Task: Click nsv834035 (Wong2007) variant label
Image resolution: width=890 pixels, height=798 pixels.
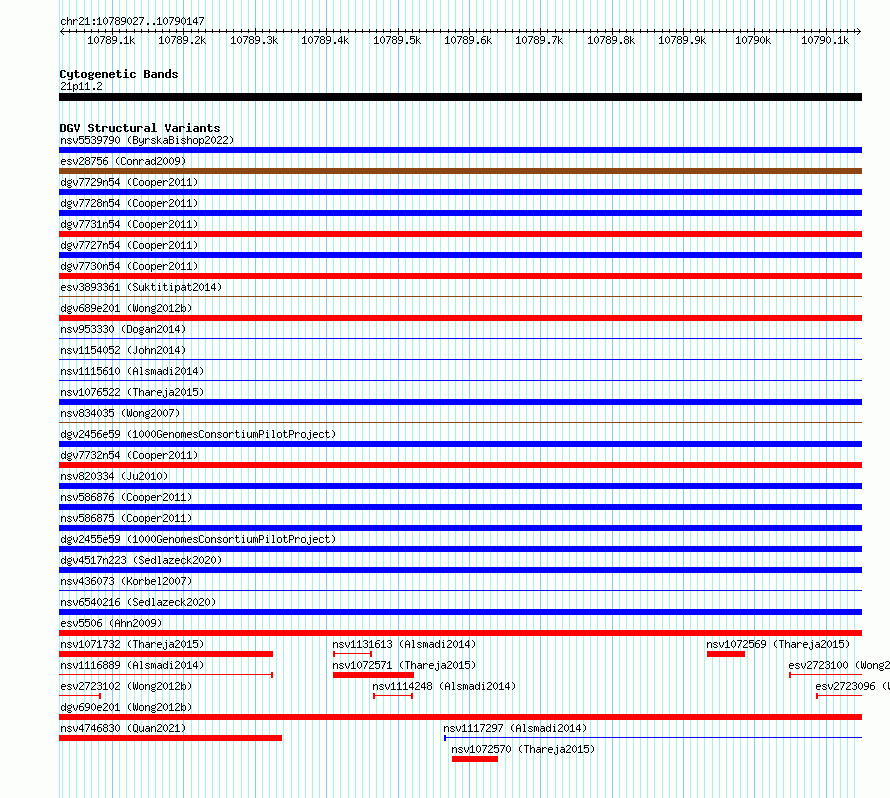Action: point(120,413)
